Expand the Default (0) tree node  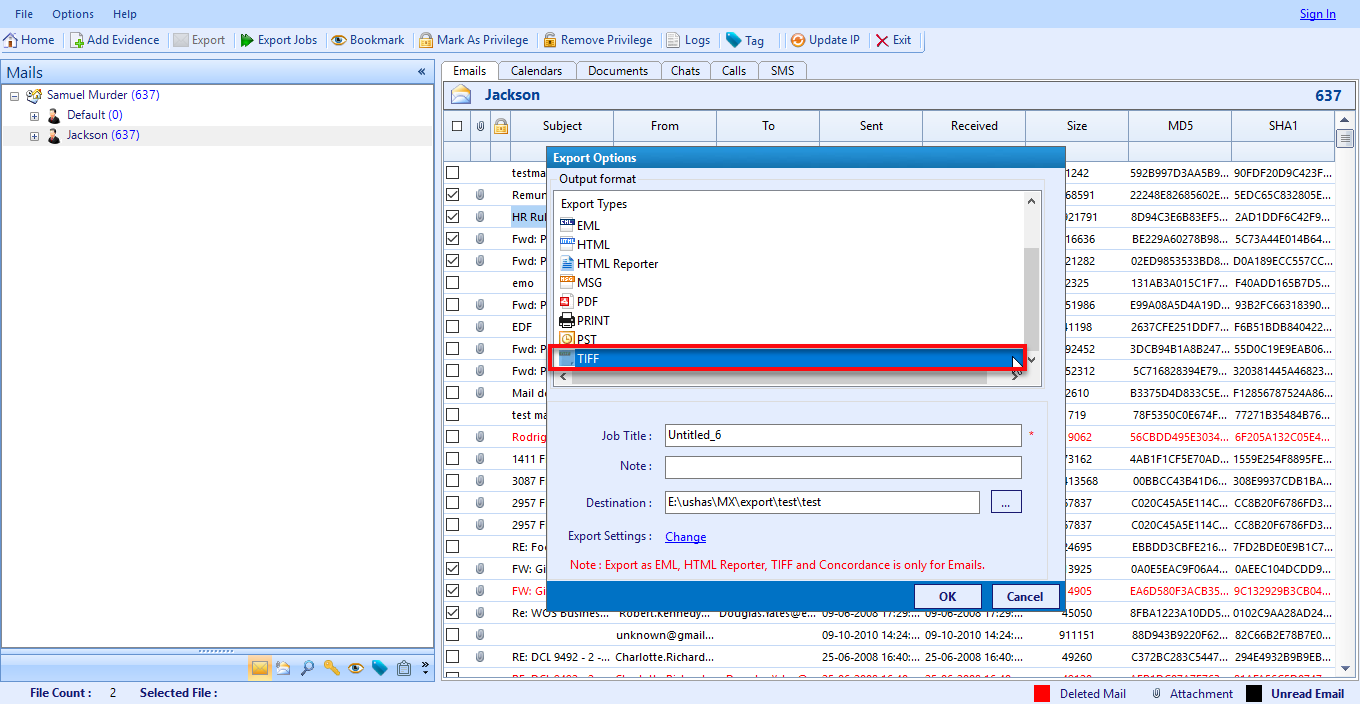[34, 116]
